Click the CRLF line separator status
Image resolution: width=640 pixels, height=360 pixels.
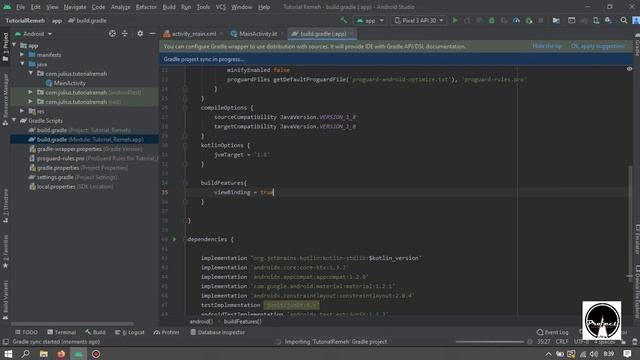[x=562, y=342]
